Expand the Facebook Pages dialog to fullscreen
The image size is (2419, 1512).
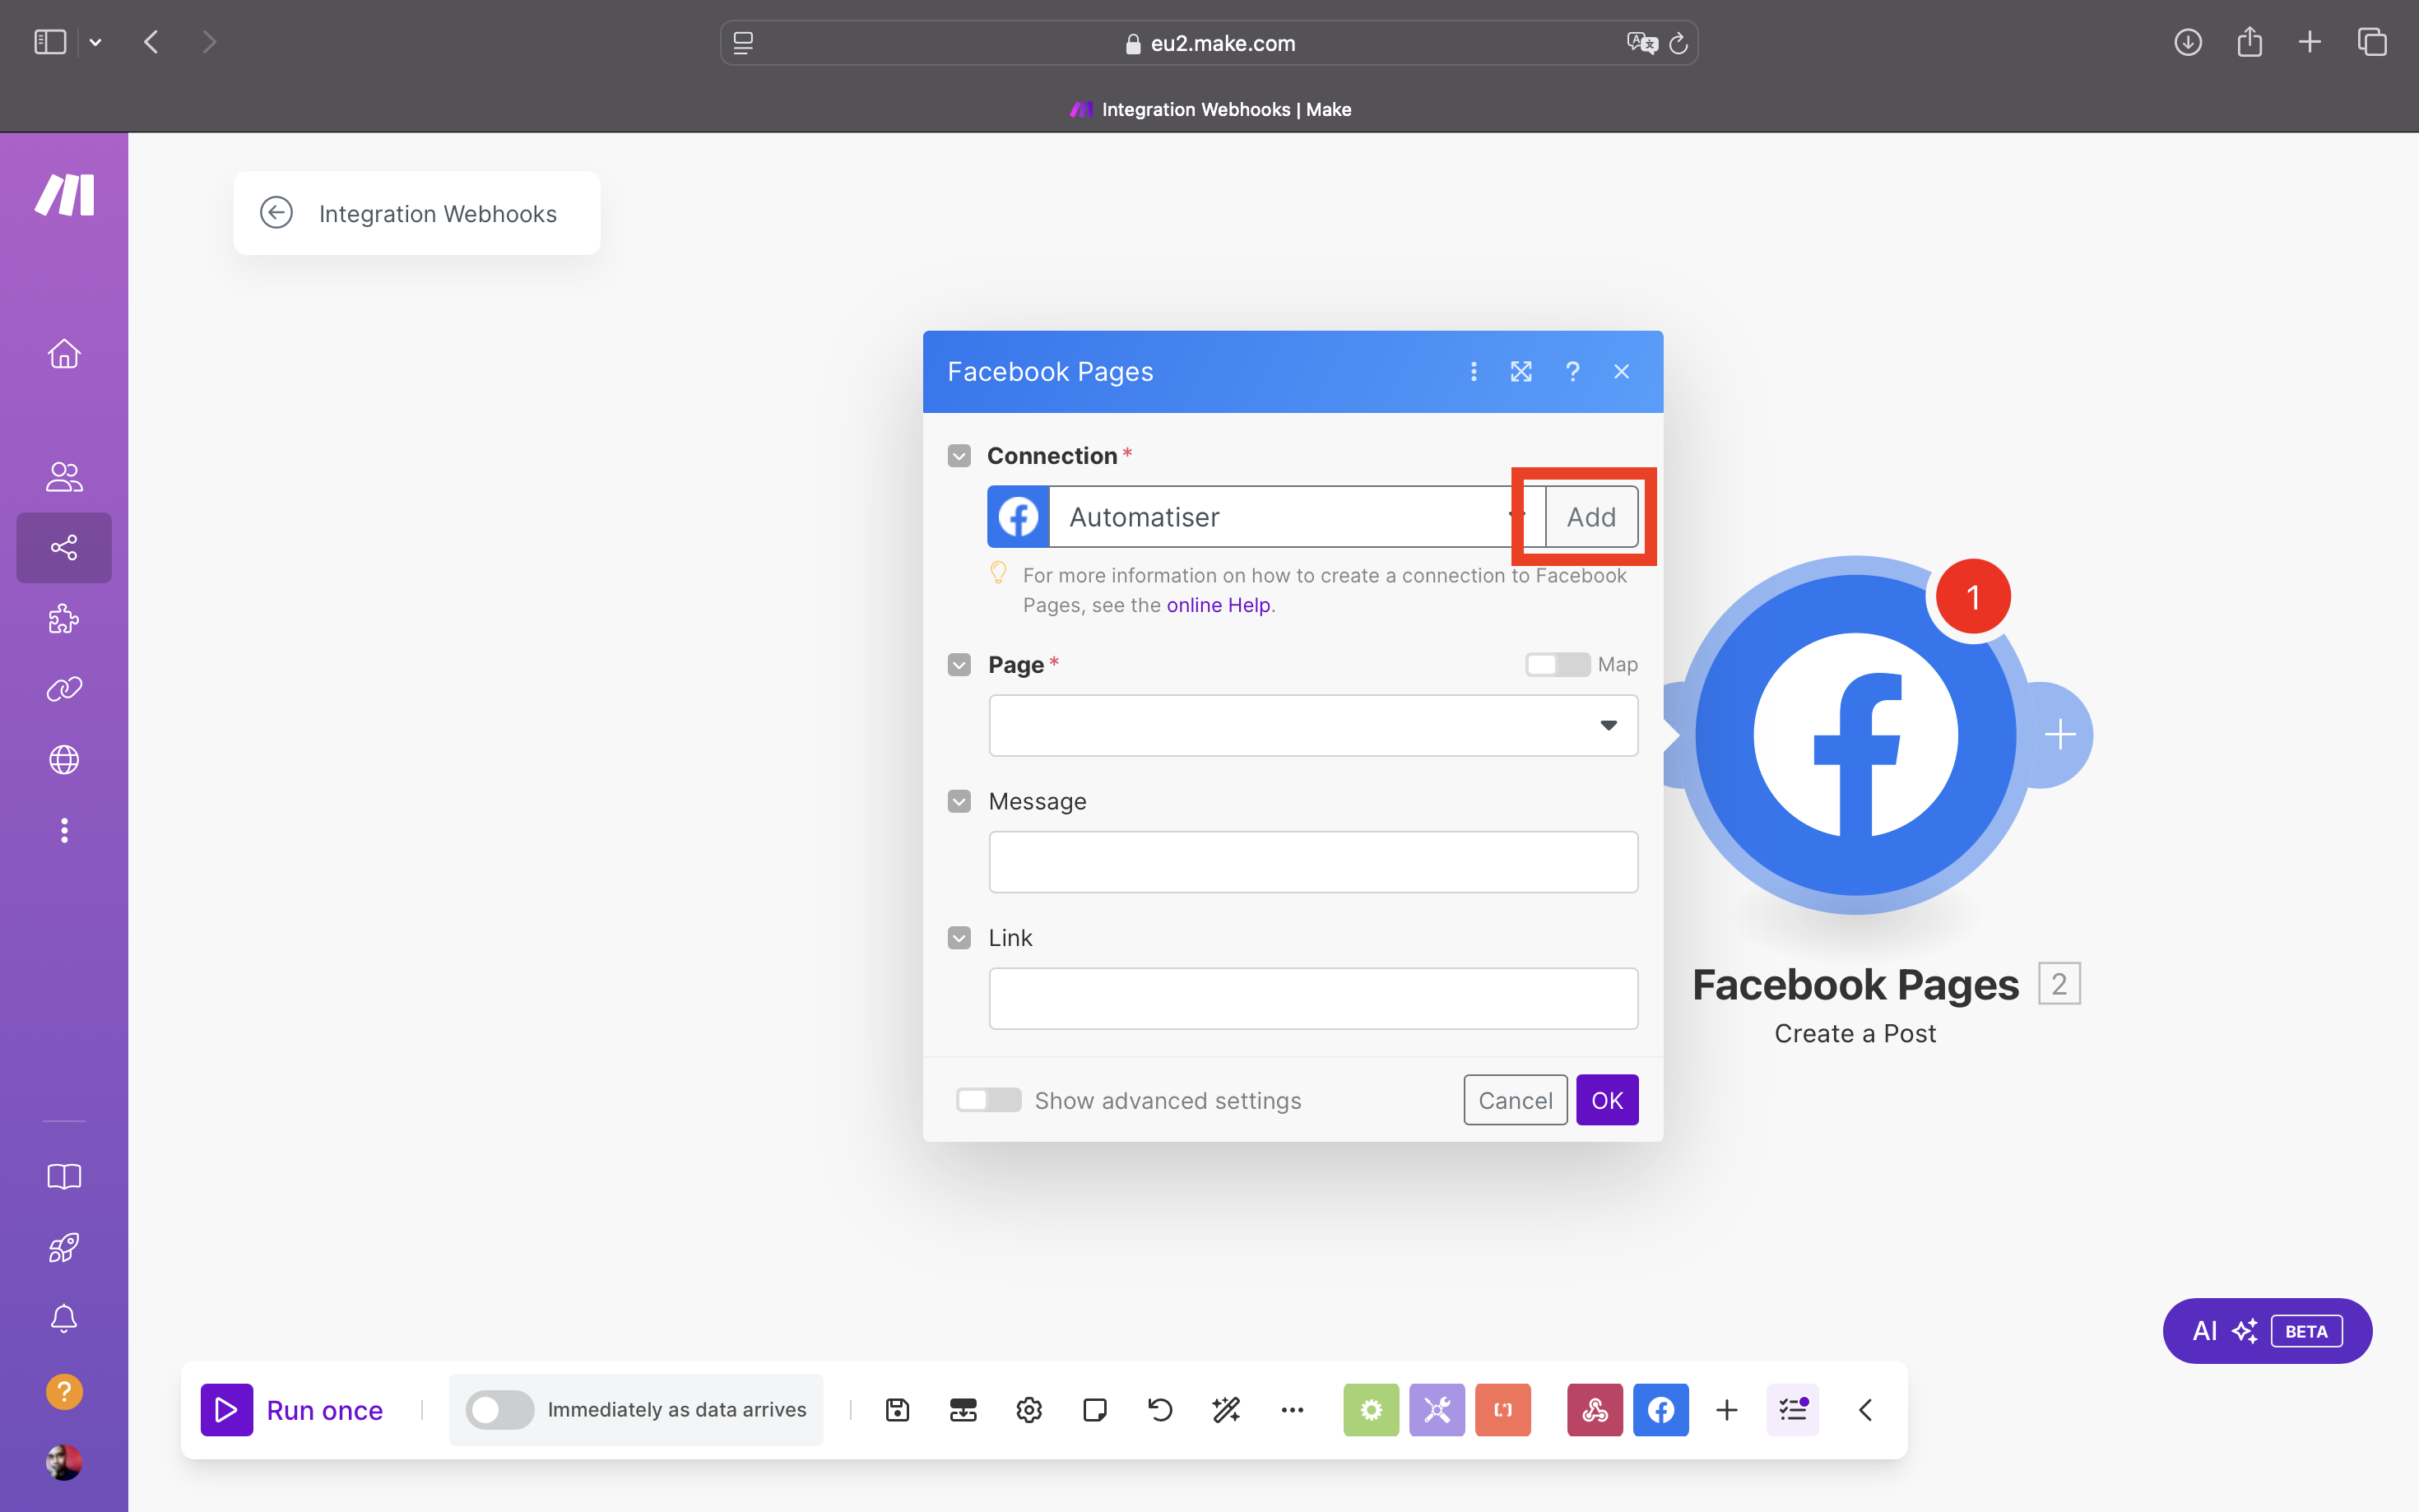tap(1521, 372)
